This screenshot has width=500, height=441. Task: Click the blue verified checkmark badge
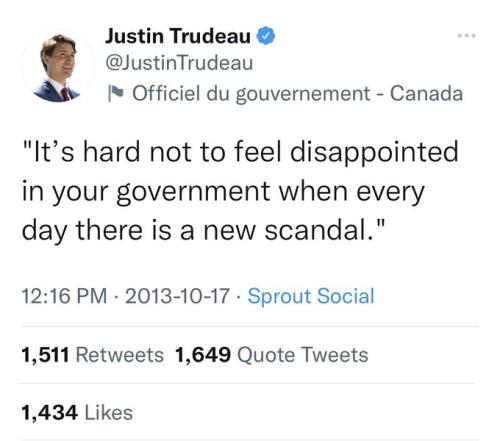266,36
